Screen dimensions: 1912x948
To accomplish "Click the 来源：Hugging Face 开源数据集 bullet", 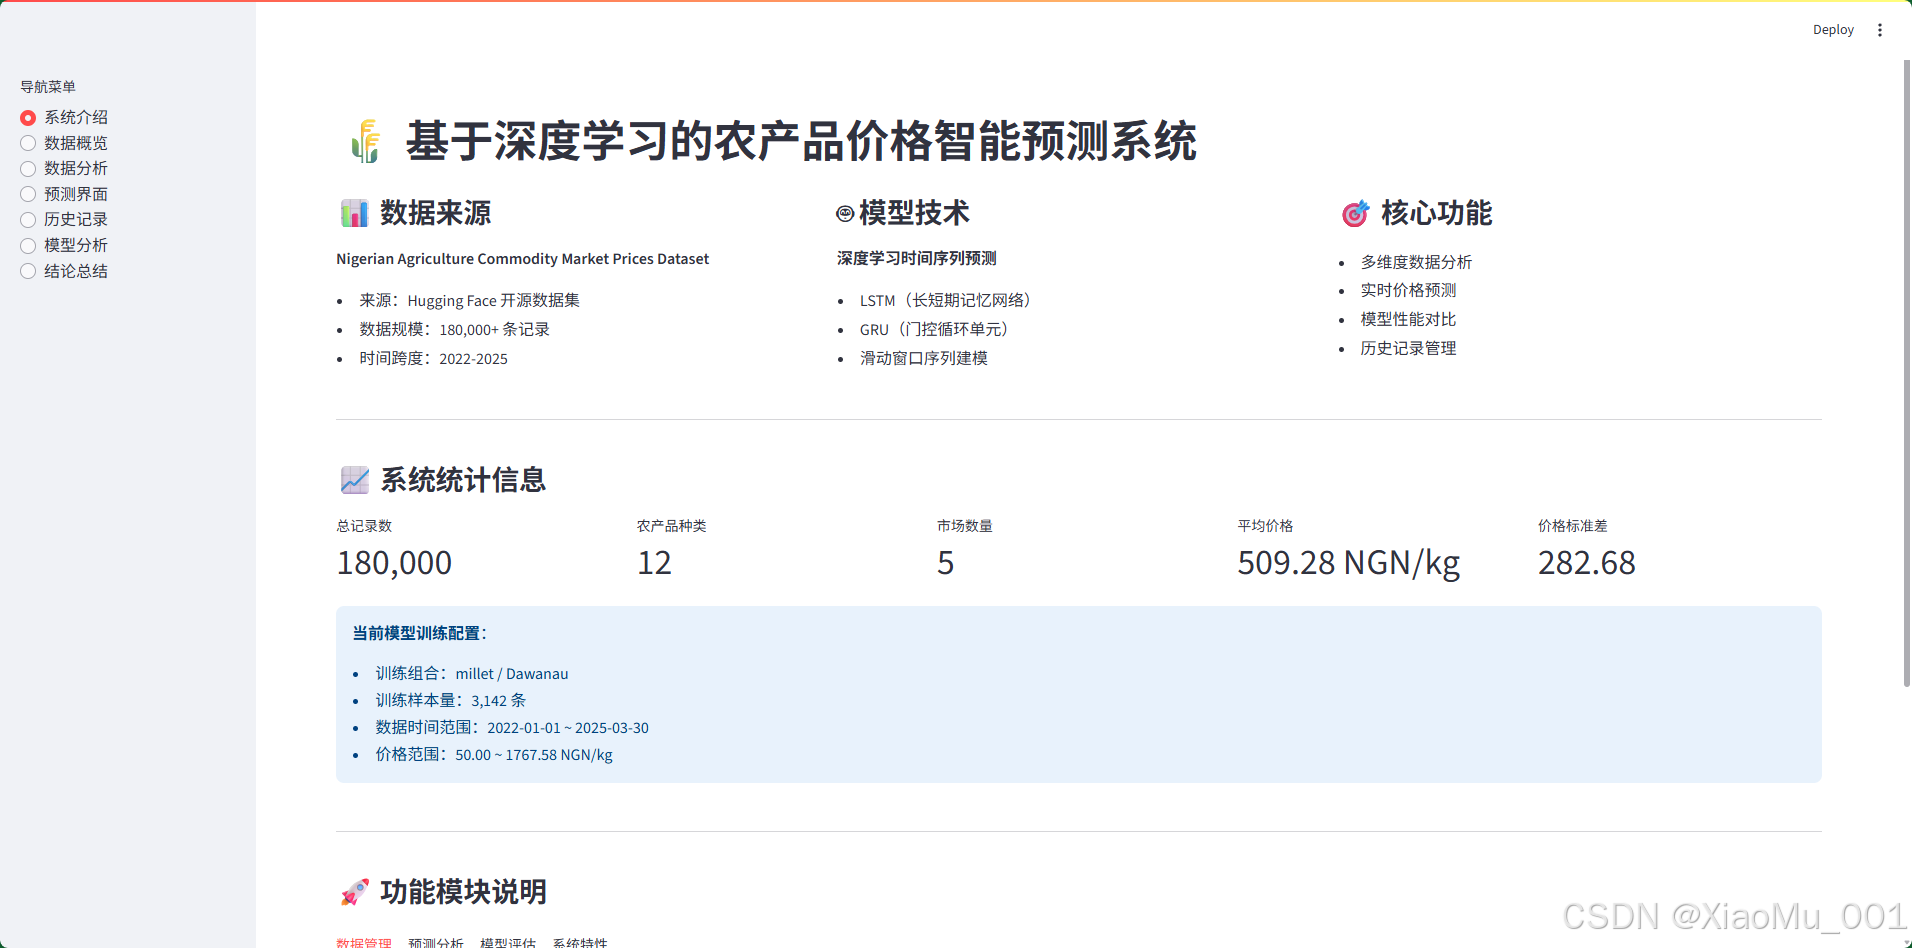I will [469, 300].
